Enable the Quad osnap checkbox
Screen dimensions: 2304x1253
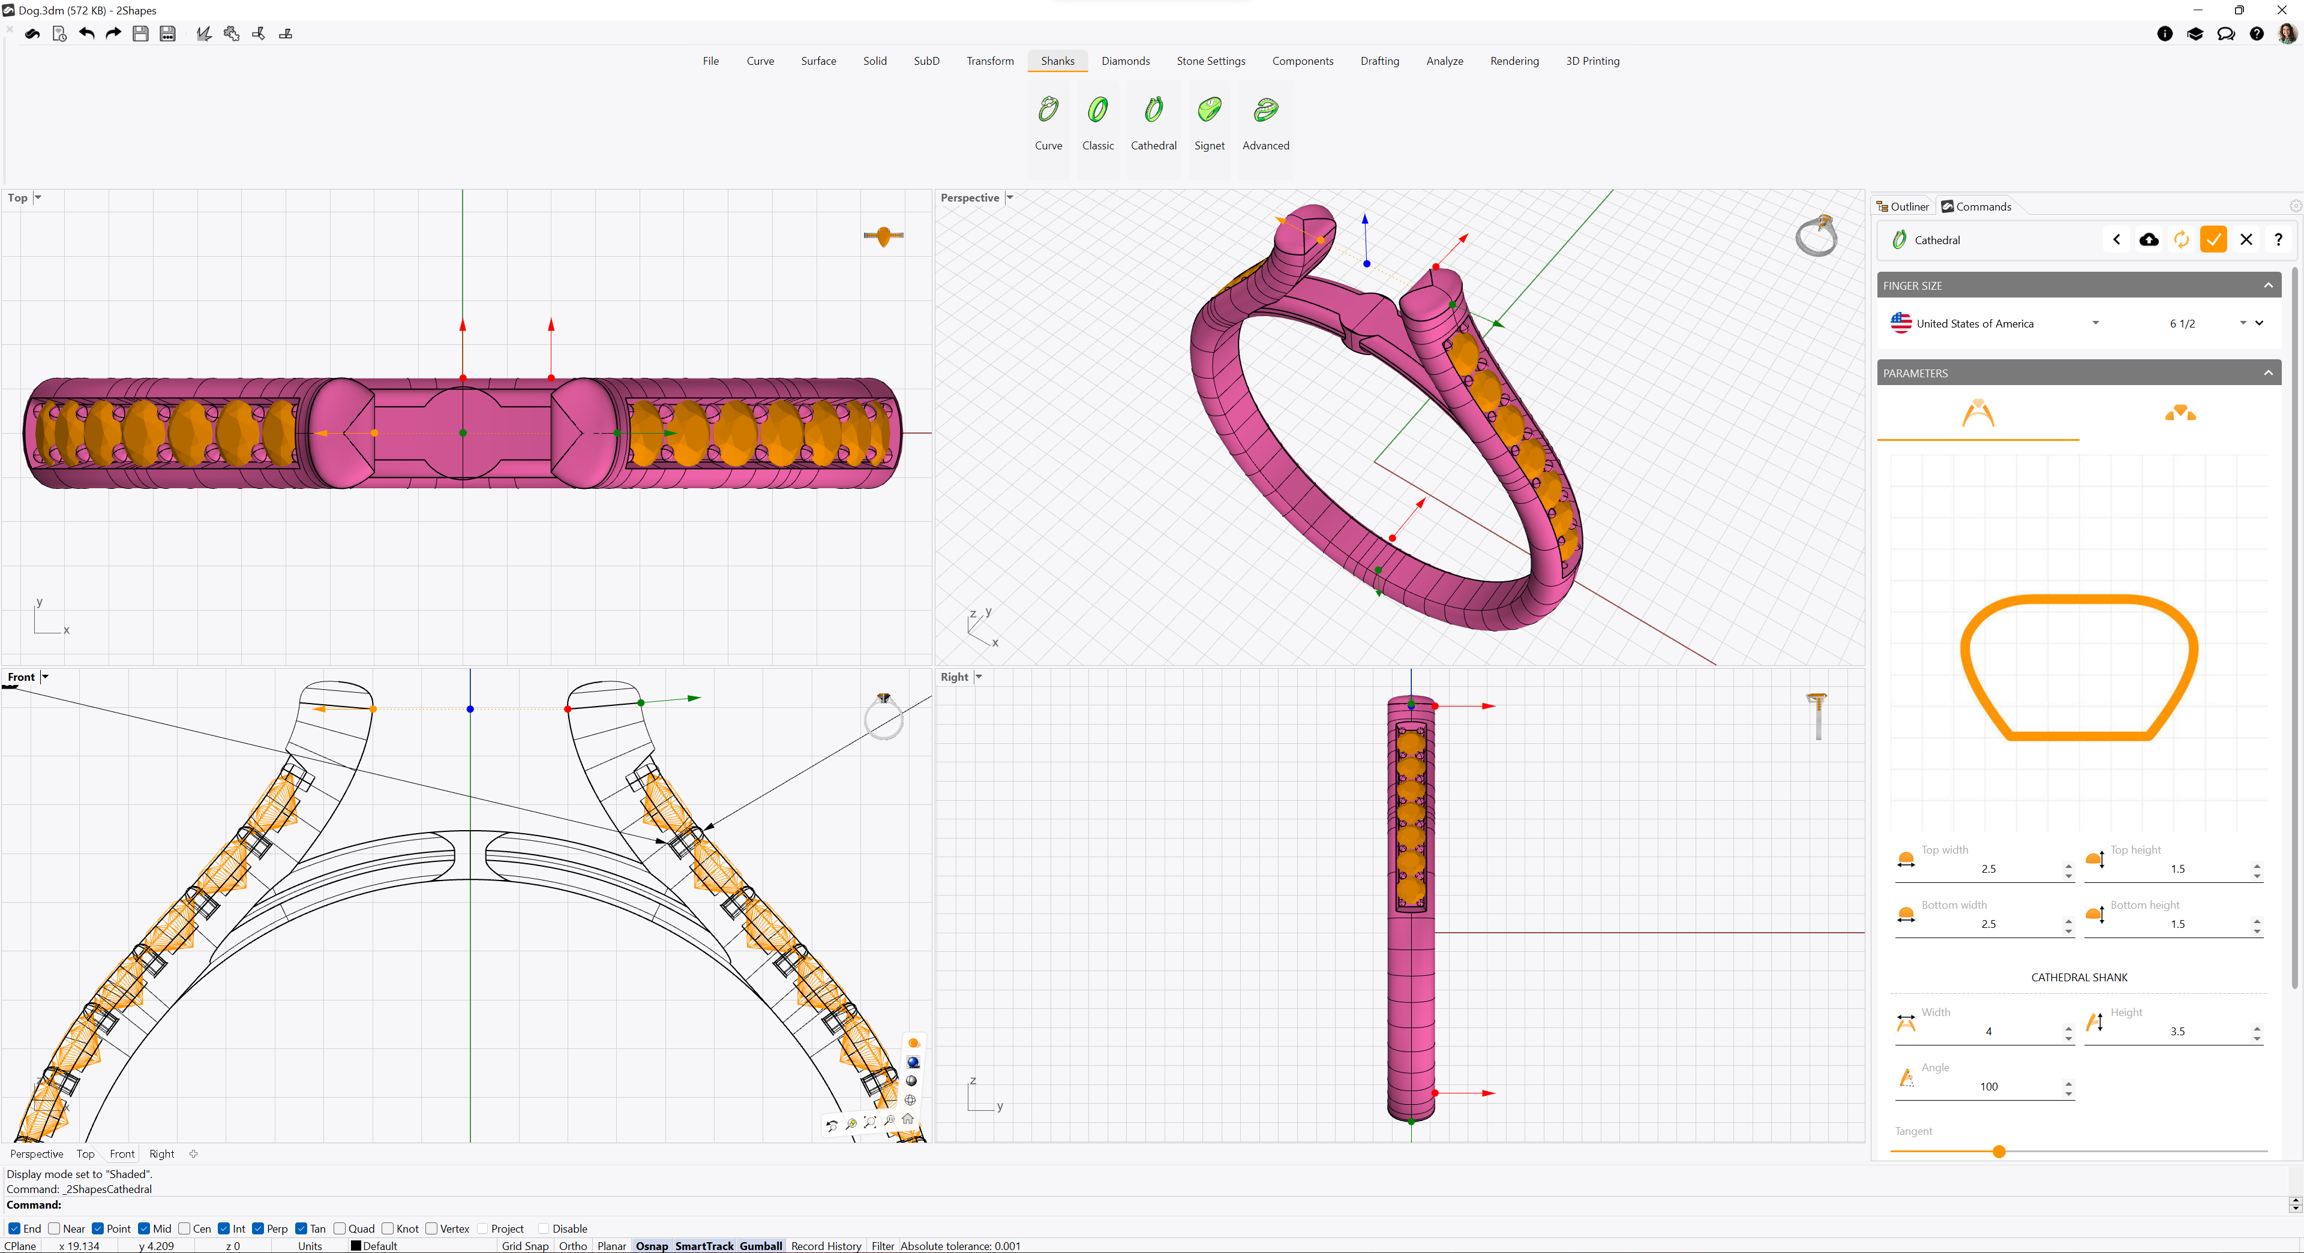pyautogui.click(x=340, y=1229)
